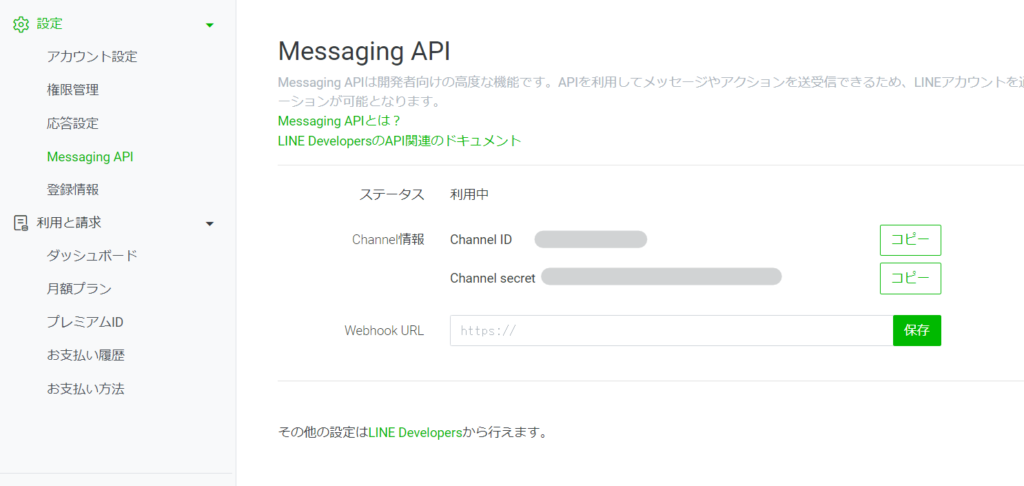Open the Messaging APIとは？ link
1024x486 pixels.
(339, 121)
